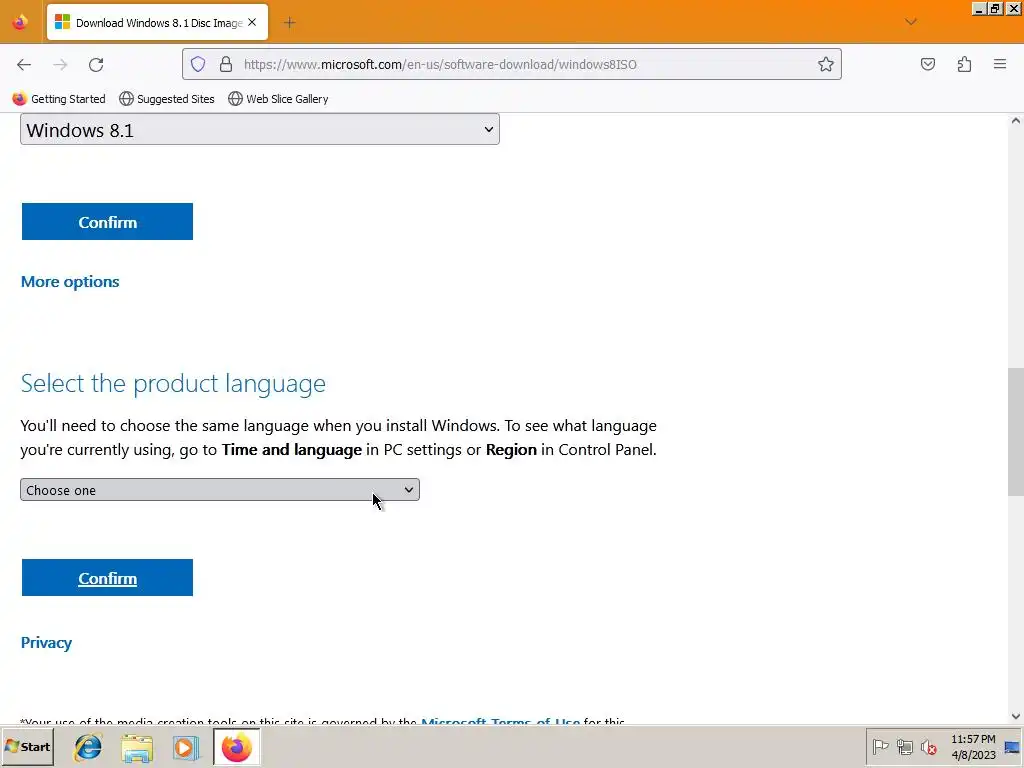Click the forward navigation arrow
This screenshot has width=1024, height=768.
[60, 64]
